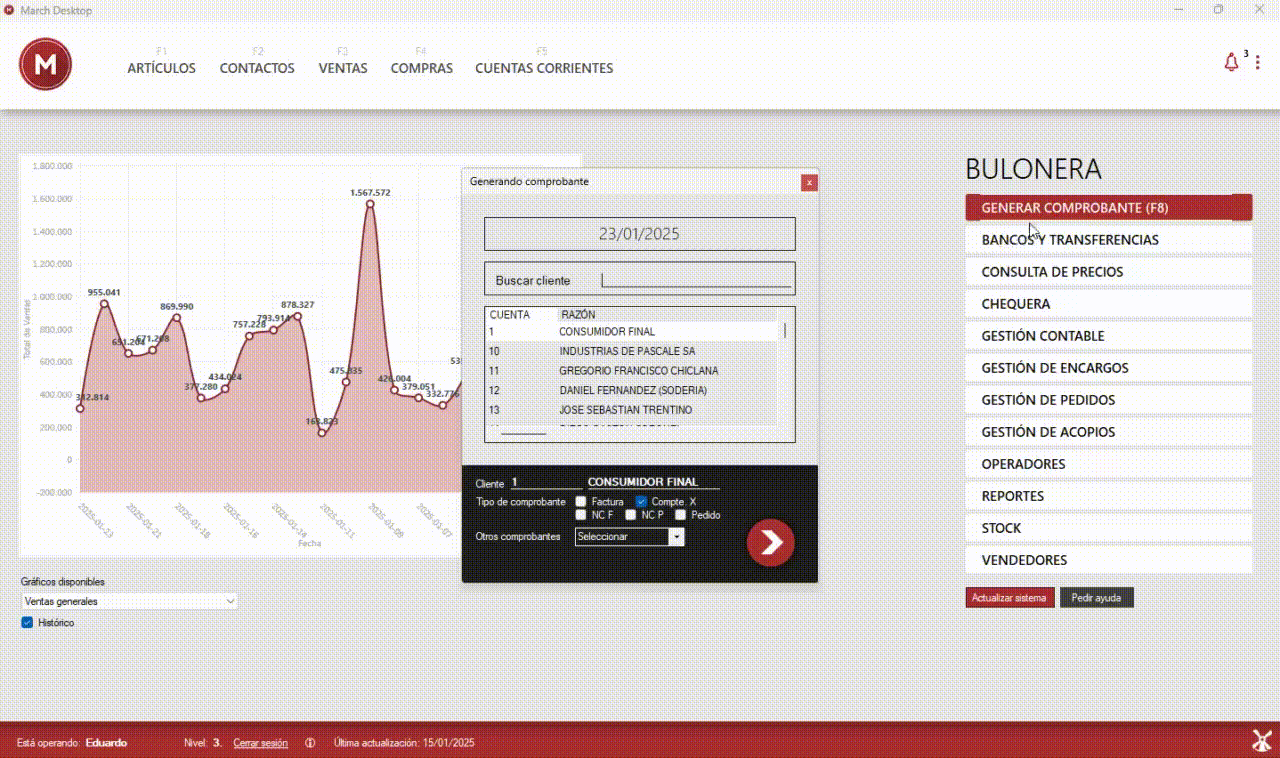Image resolution: width=1280 pixels, height=758 pixels.
Task: Open the CUENTAS CORRIENTES menu
Action: (544, 68)
